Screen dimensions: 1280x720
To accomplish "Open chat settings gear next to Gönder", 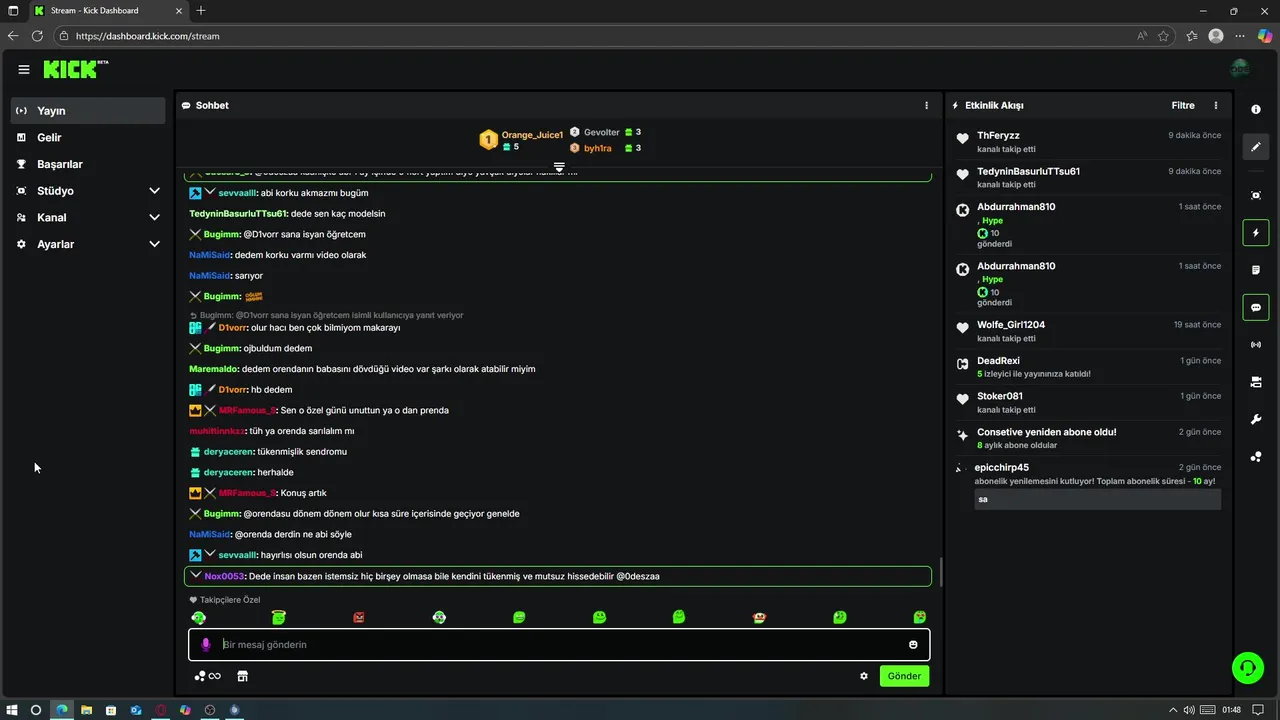I will pos(864,676).
